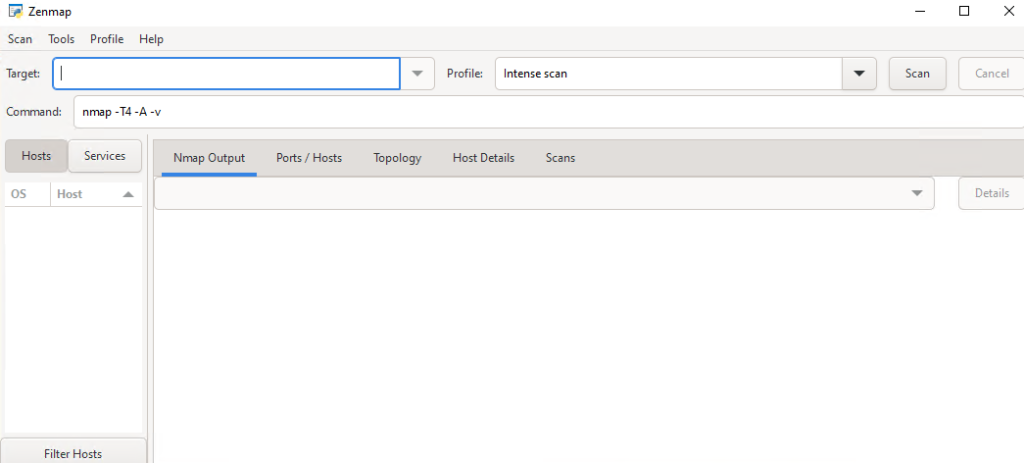
Task: Open the Help menu
Action: (x=151, y=39)
